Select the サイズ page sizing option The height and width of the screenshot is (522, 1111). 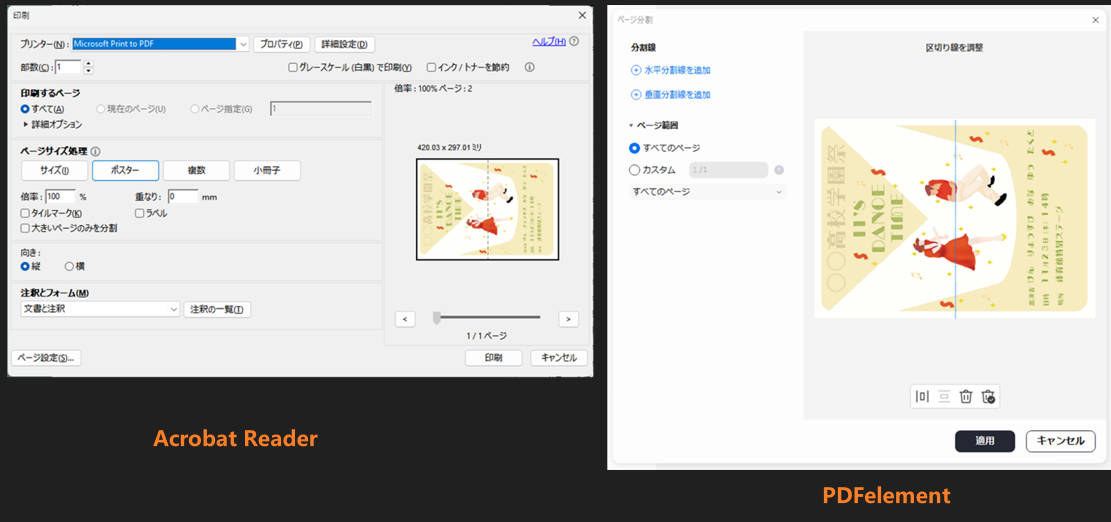(x=55, y=171)
